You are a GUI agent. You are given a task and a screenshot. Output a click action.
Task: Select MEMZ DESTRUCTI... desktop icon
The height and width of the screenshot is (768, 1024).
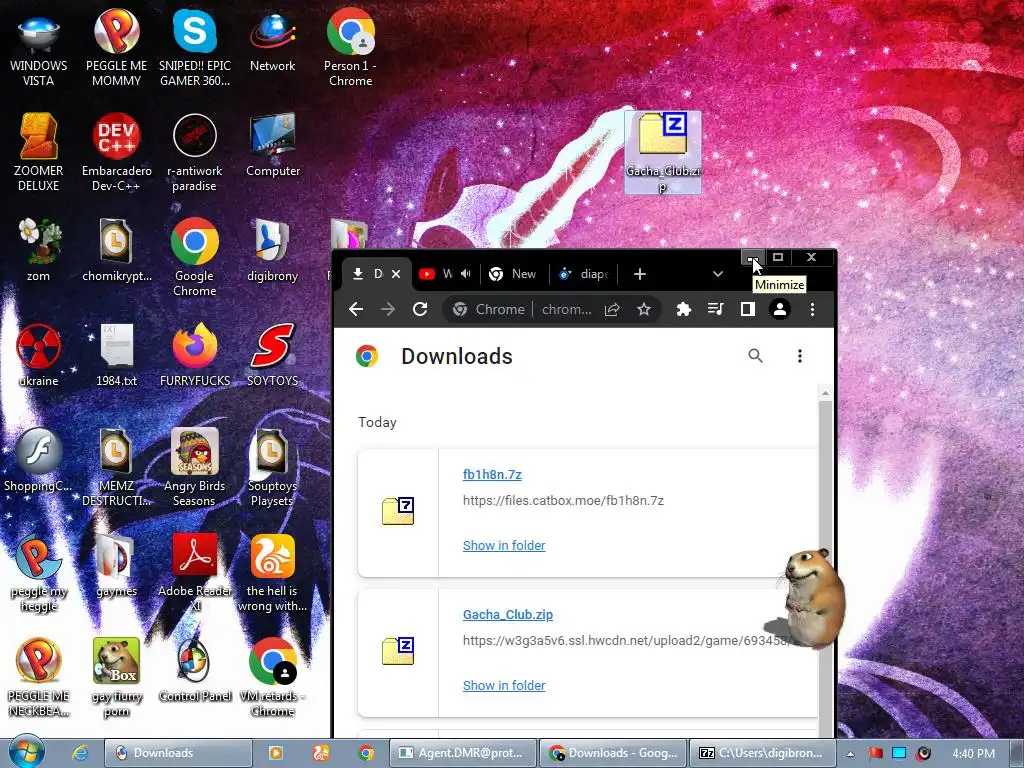(x=116, y=468)
